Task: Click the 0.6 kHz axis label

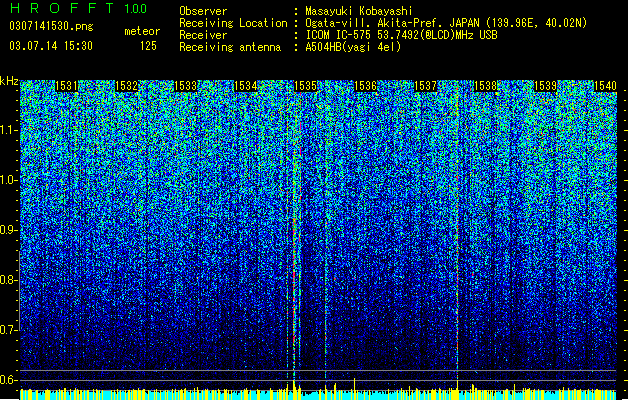Action: click(9, 380)
